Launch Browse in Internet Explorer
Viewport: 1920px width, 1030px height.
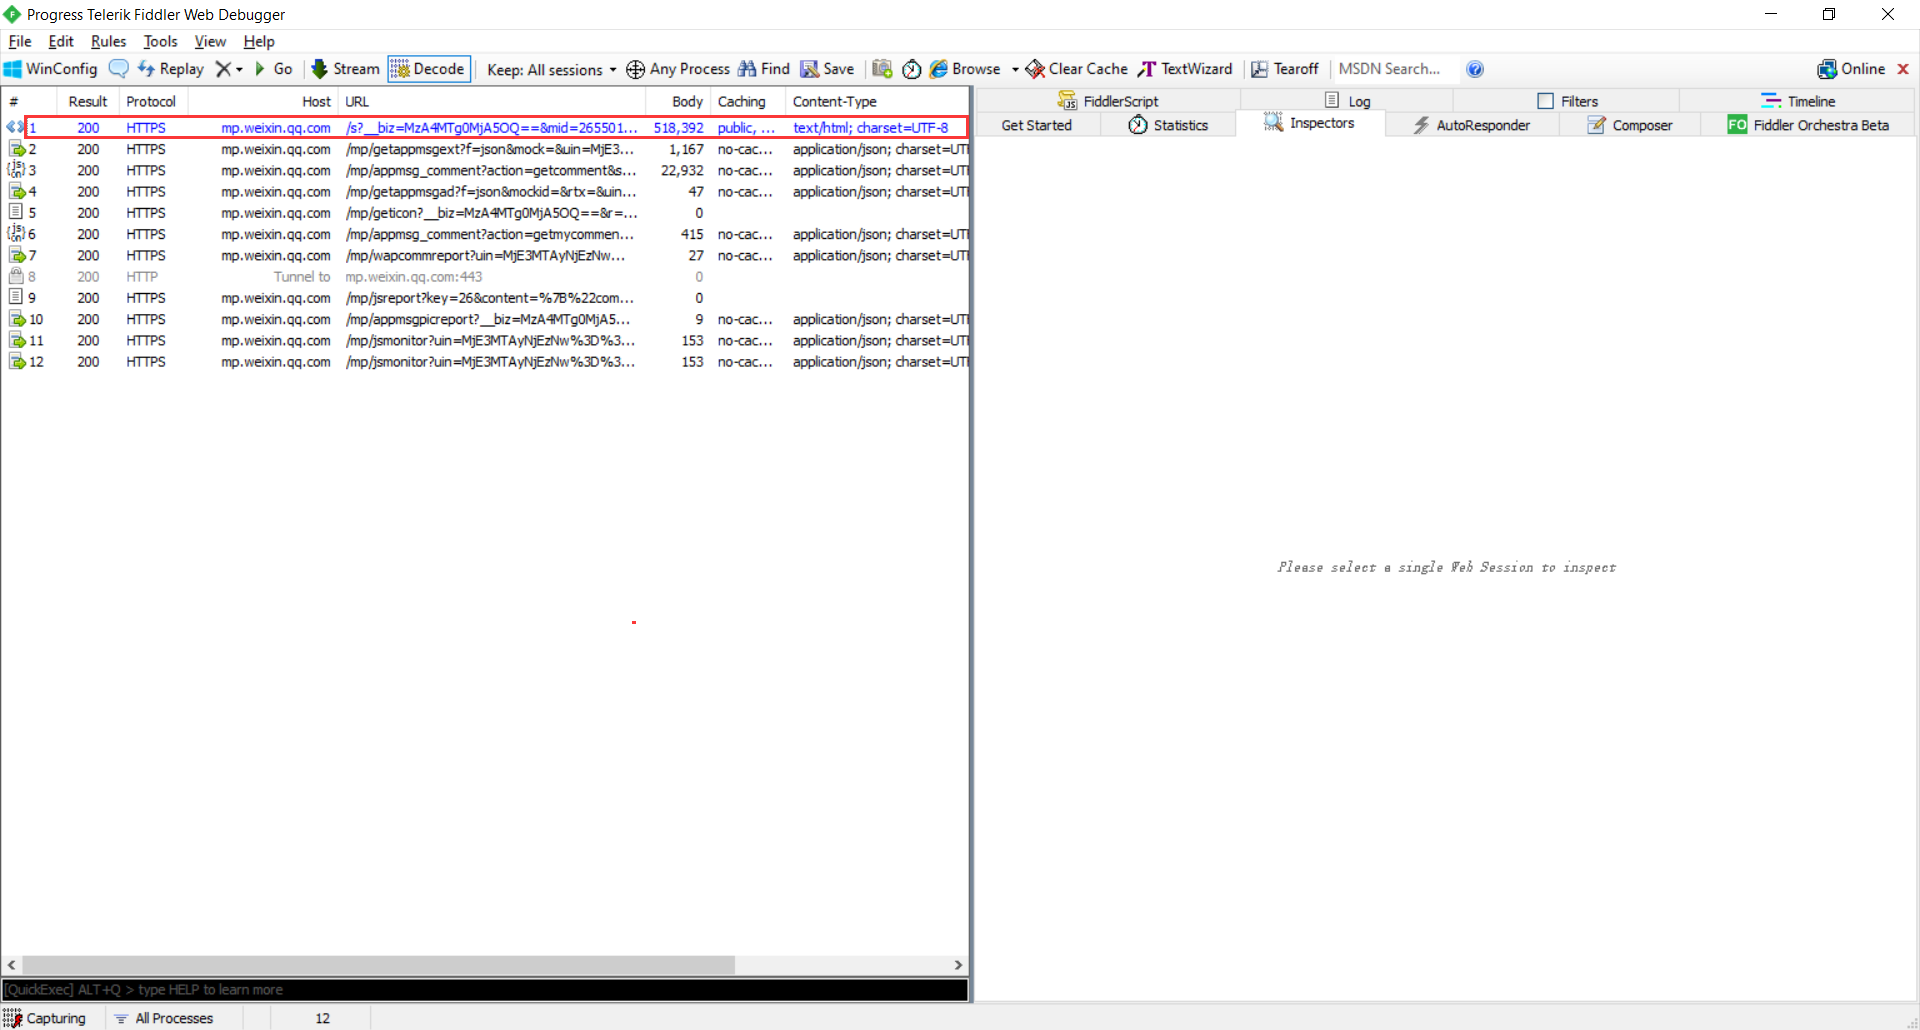click(965, 69)
